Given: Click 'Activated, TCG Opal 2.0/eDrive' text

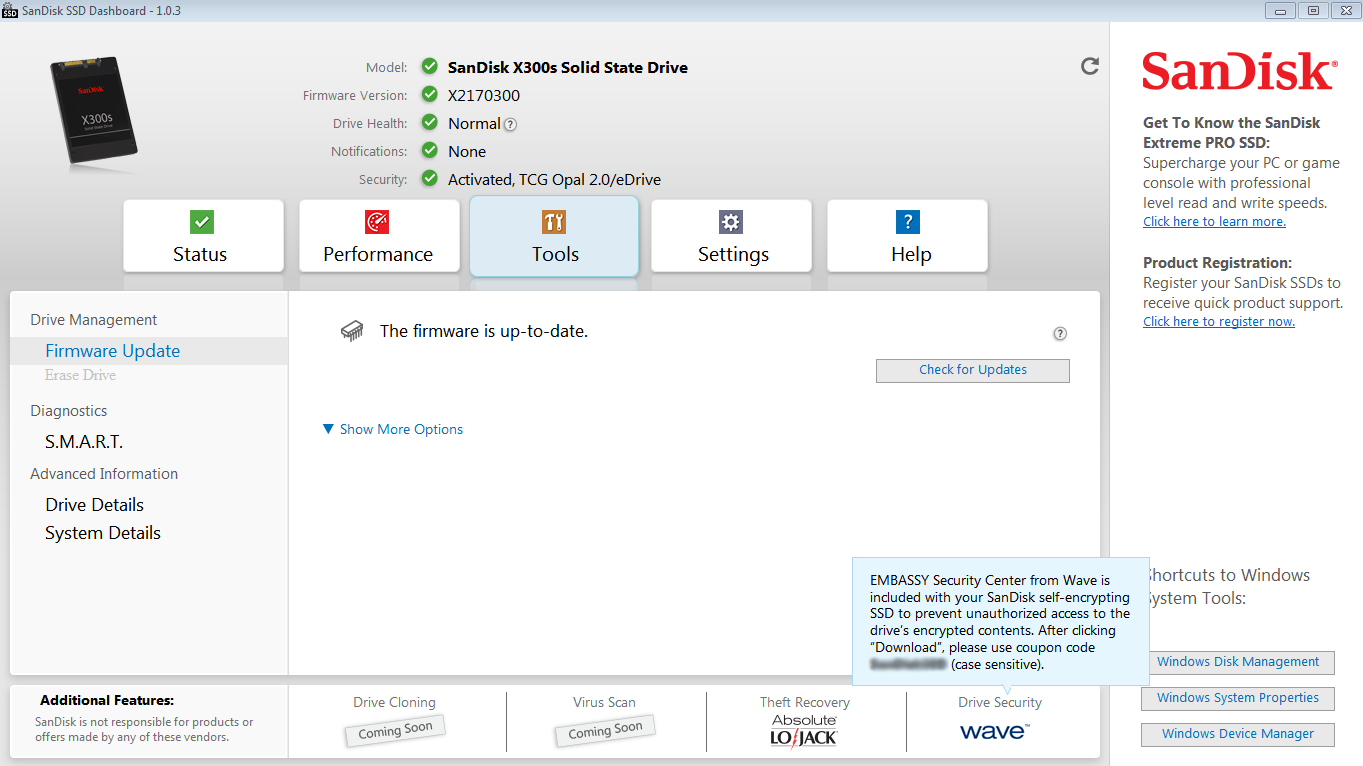Looking at the screenshot, I should coord(554,180).
